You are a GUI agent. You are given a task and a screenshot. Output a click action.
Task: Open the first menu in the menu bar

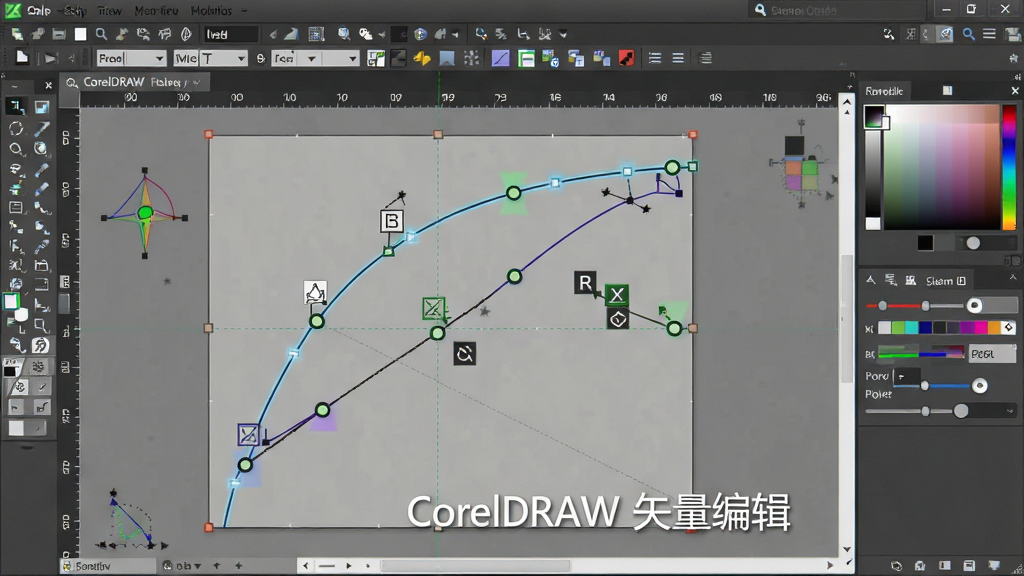coord(39,10)
